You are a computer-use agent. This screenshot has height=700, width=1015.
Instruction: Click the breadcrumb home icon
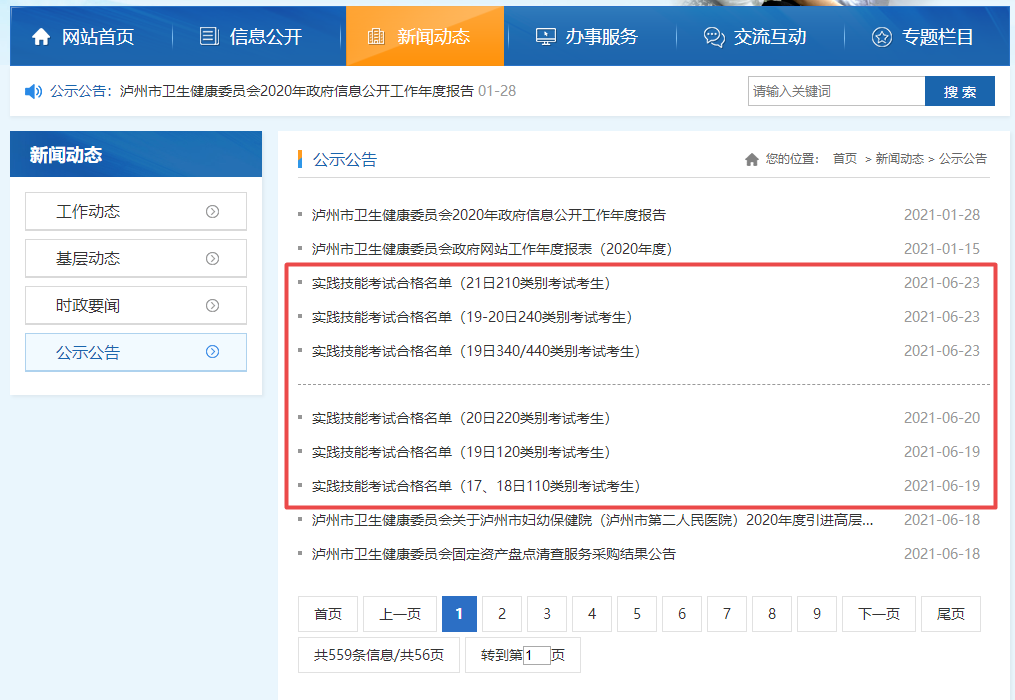click(x=752, y=159)
